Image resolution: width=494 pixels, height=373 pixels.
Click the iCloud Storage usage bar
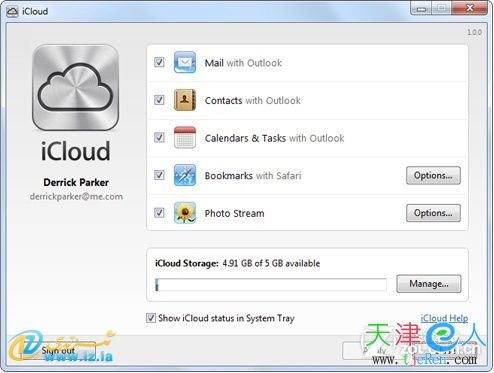point(271,285)
